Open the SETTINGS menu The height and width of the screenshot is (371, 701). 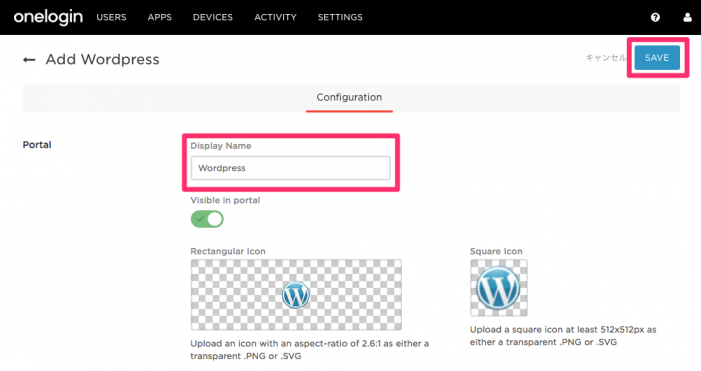click(340, 17)
